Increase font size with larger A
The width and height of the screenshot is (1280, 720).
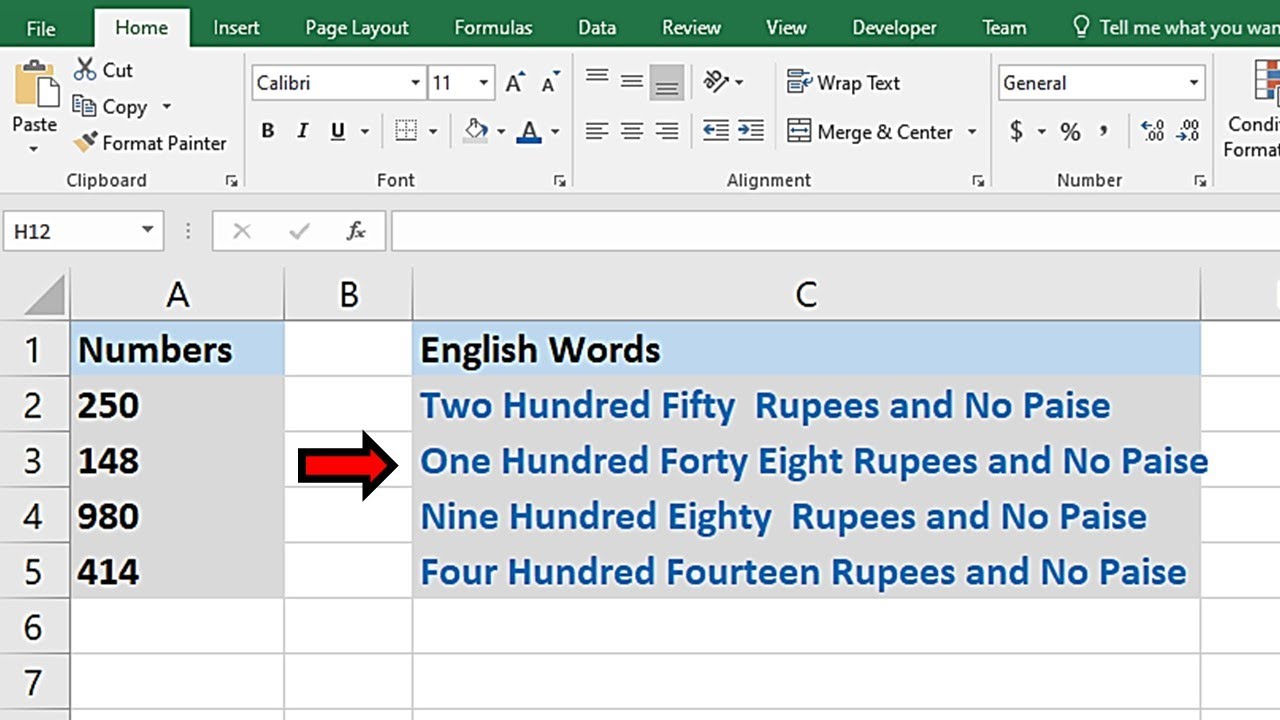click(x=515, y=83)
